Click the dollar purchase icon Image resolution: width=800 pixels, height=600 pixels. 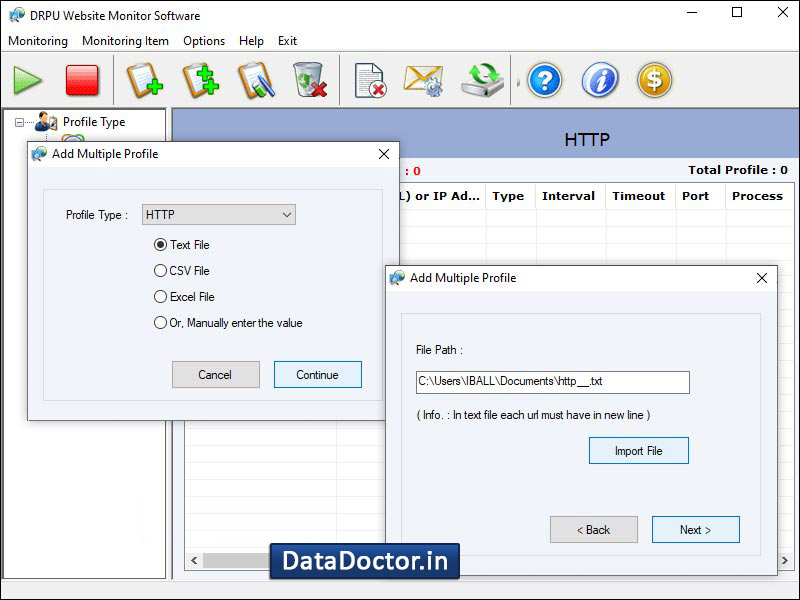pyautogui.click(x=654, y=80)
